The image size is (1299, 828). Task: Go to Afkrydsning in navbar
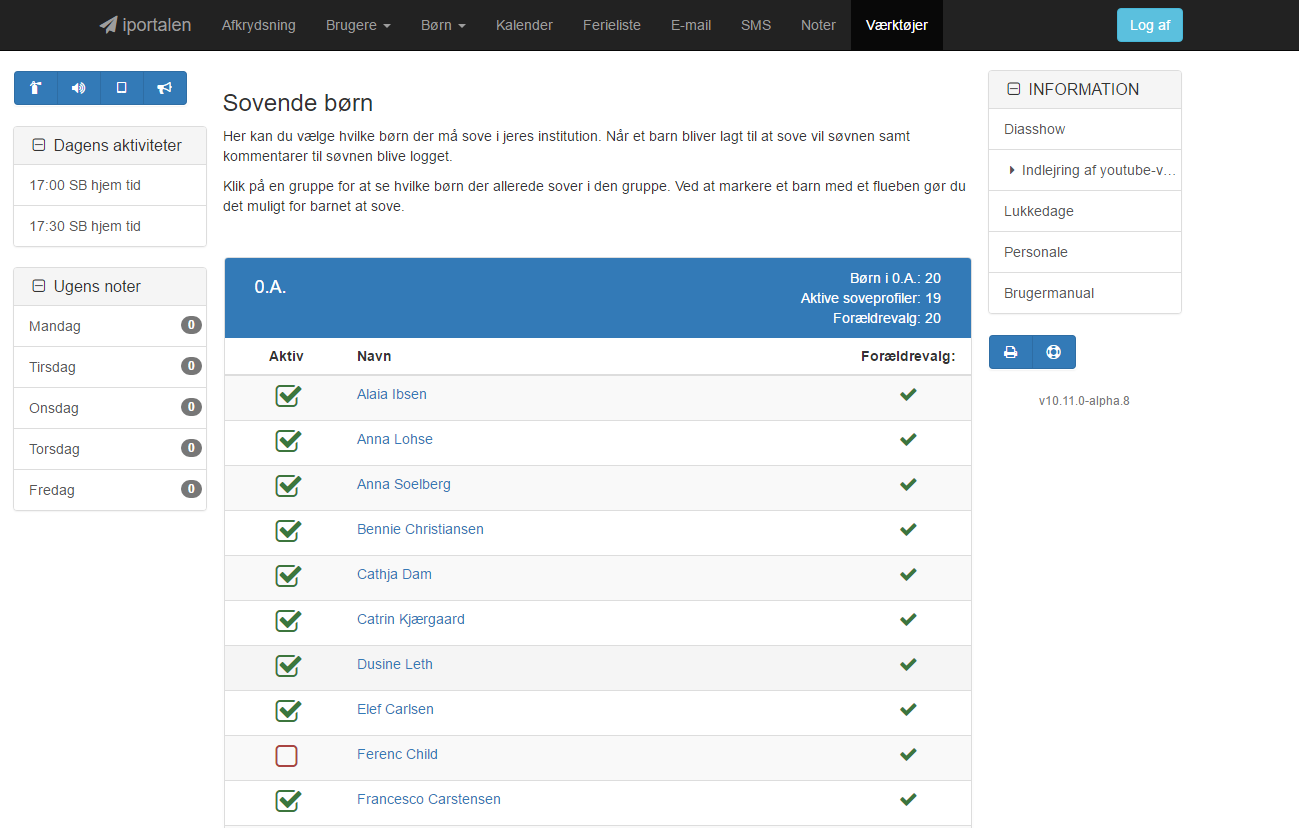pos(259,25)
